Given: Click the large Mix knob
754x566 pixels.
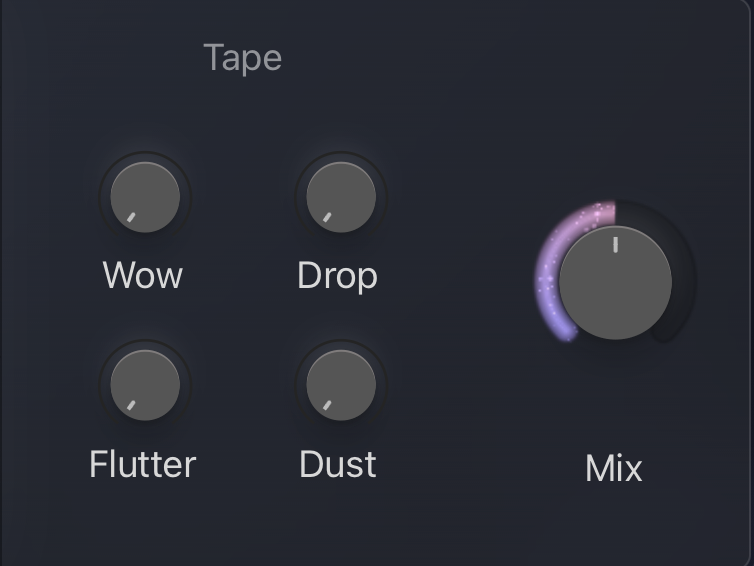Looking at the screenshot, I should [x=615, y=283].
